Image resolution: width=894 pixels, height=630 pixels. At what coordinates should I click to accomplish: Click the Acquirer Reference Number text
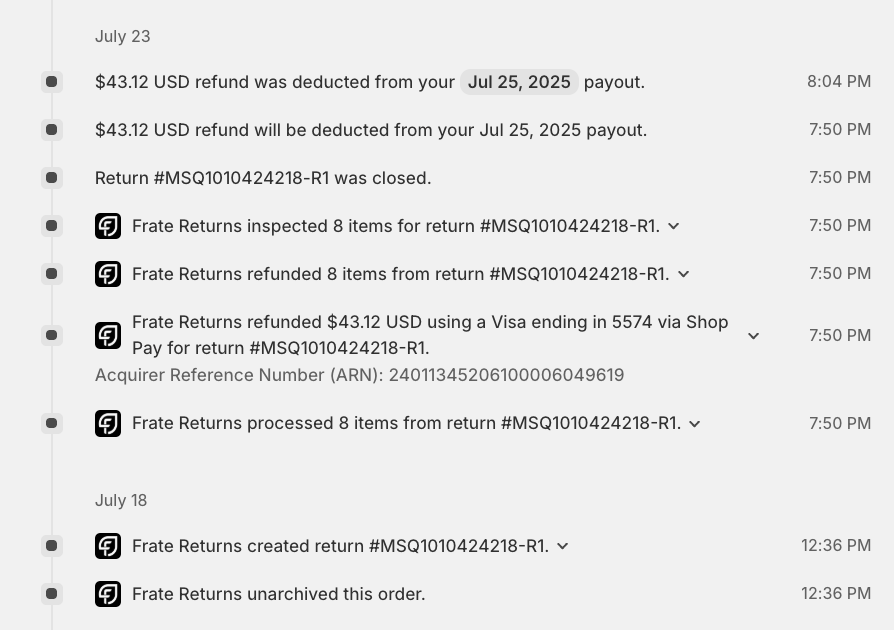click(x=359, y=375)
